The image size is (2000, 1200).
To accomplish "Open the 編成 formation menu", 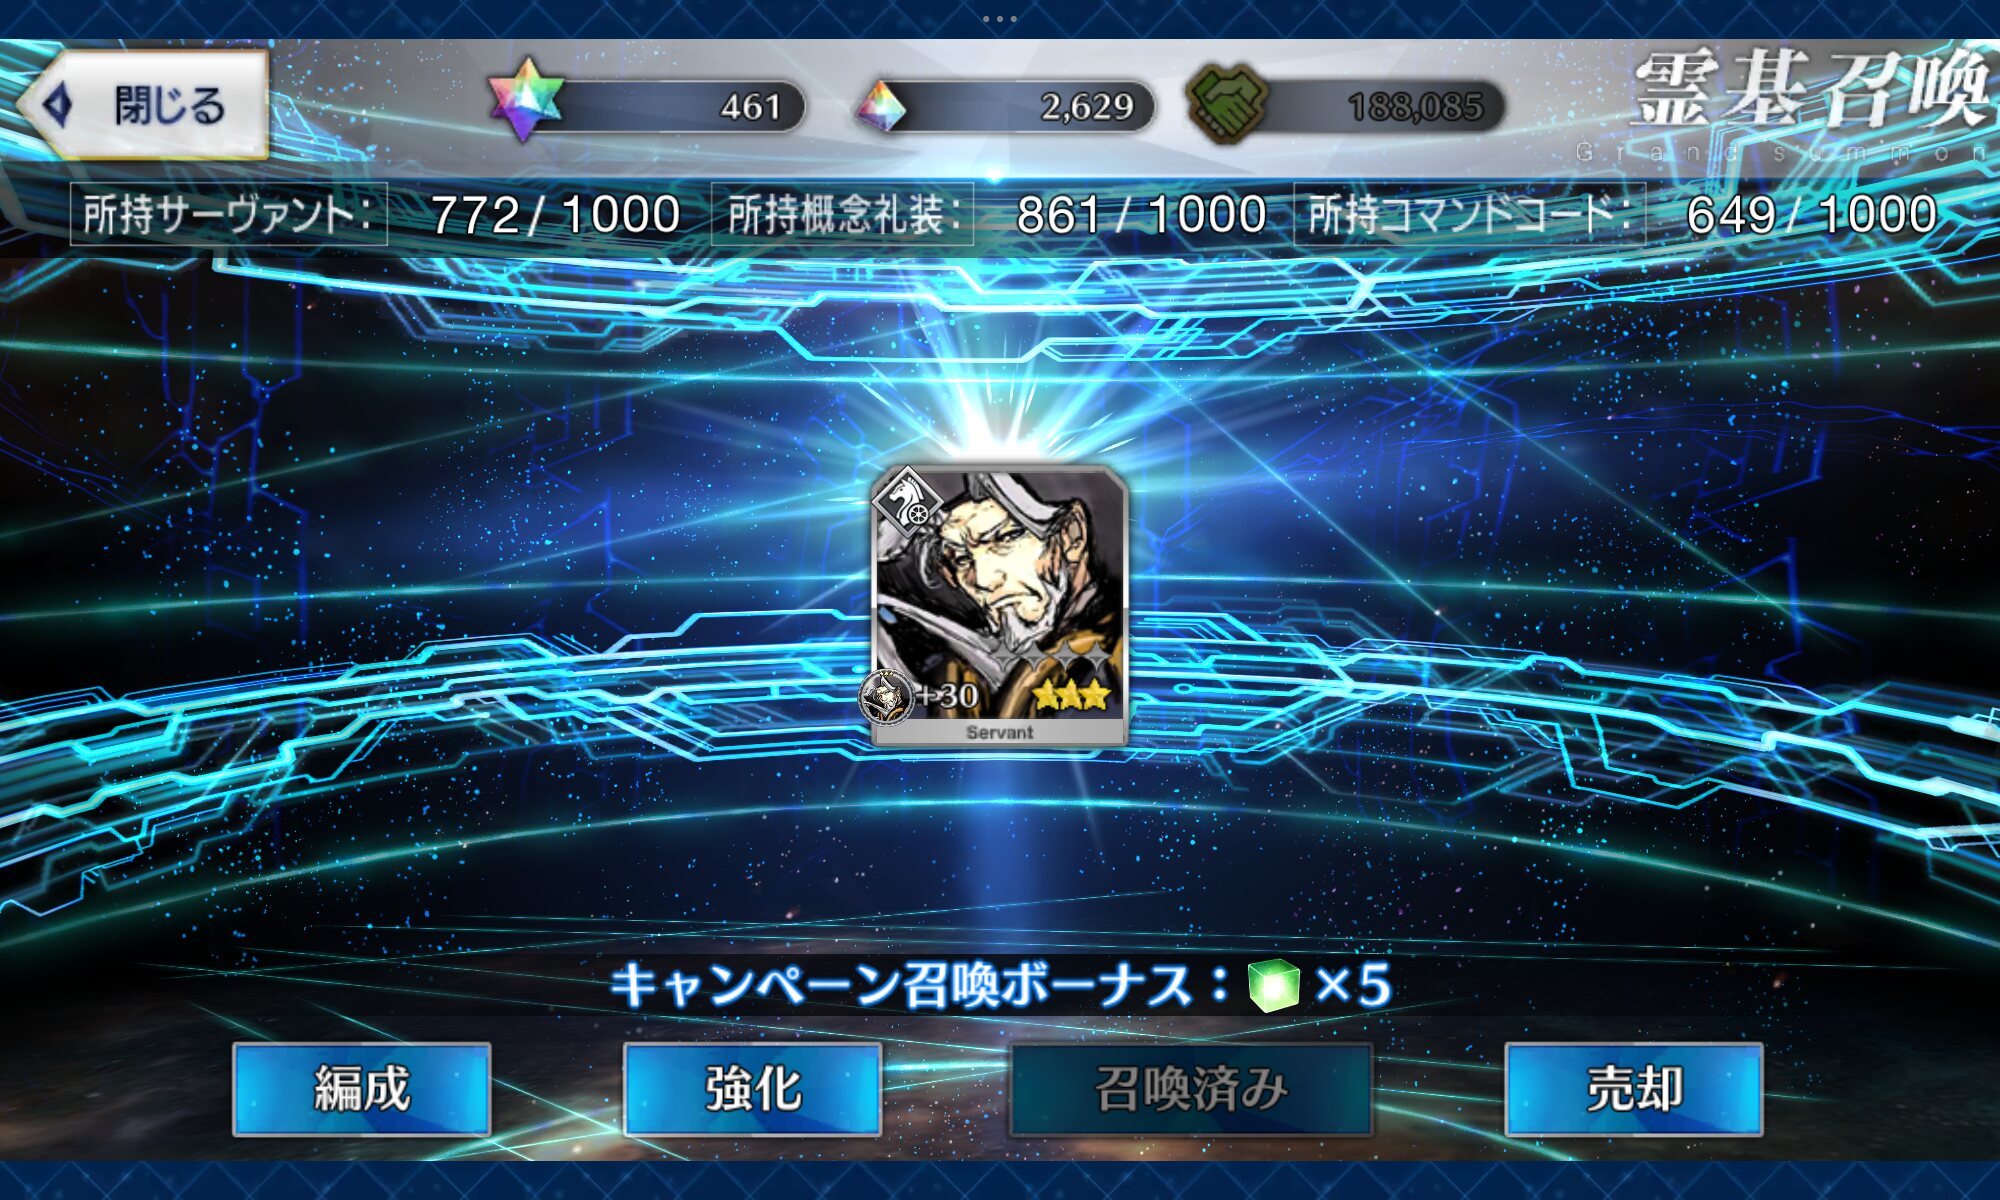I will point(361,1089).
